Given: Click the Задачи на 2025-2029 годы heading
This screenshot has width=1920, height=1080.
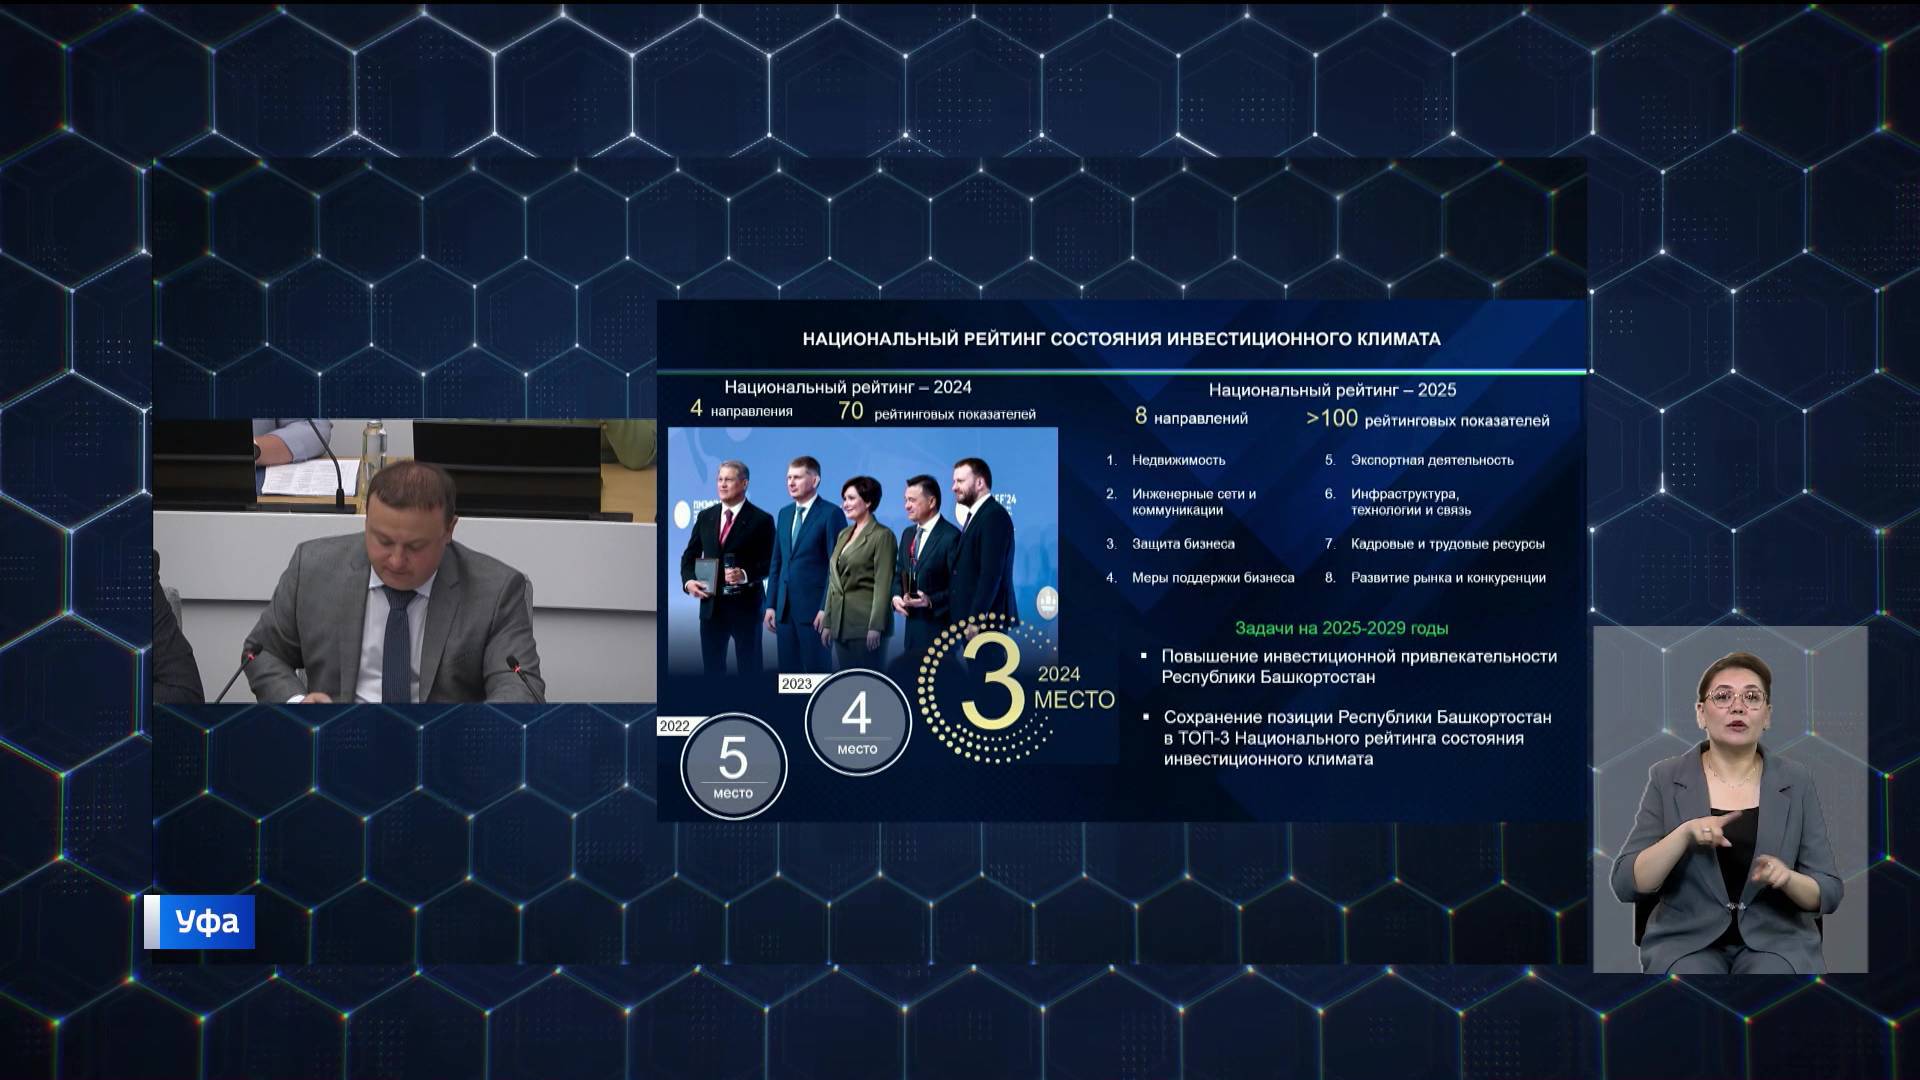Looking at the screenshot, I should pyautogui.click(x=1341, y=628).
